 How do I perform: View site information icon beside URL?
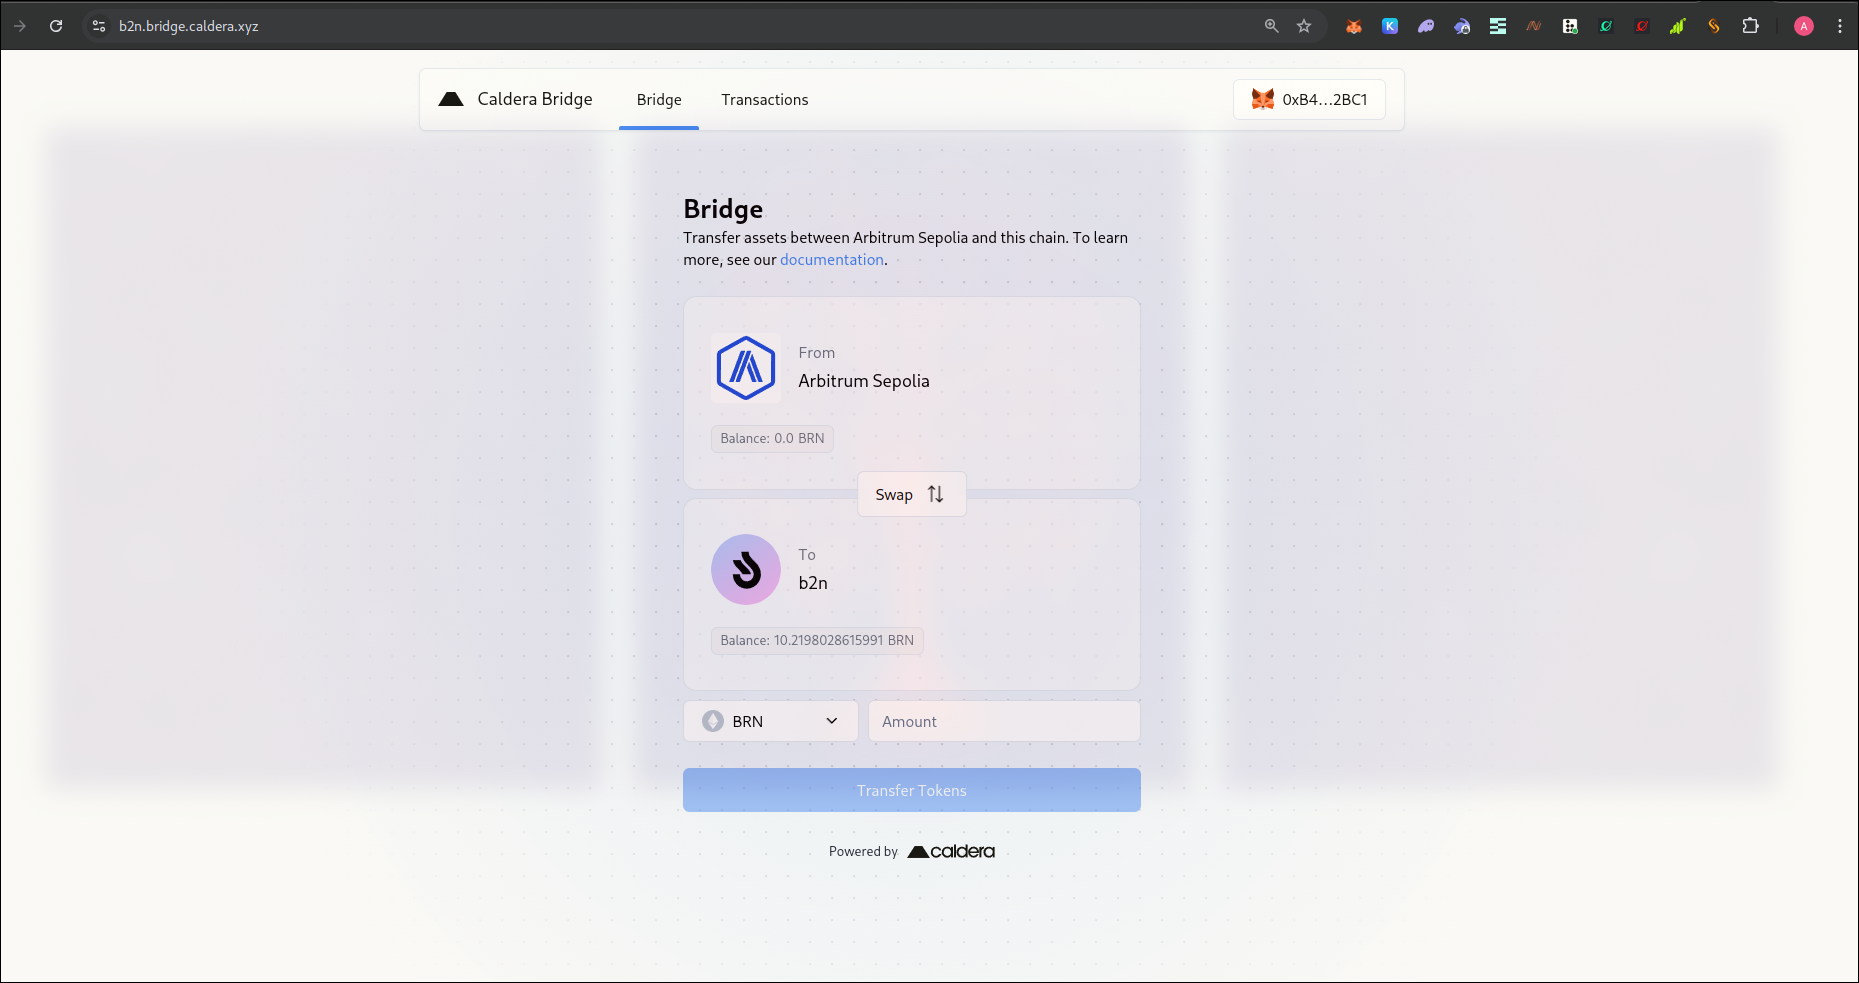pos(99,26)
